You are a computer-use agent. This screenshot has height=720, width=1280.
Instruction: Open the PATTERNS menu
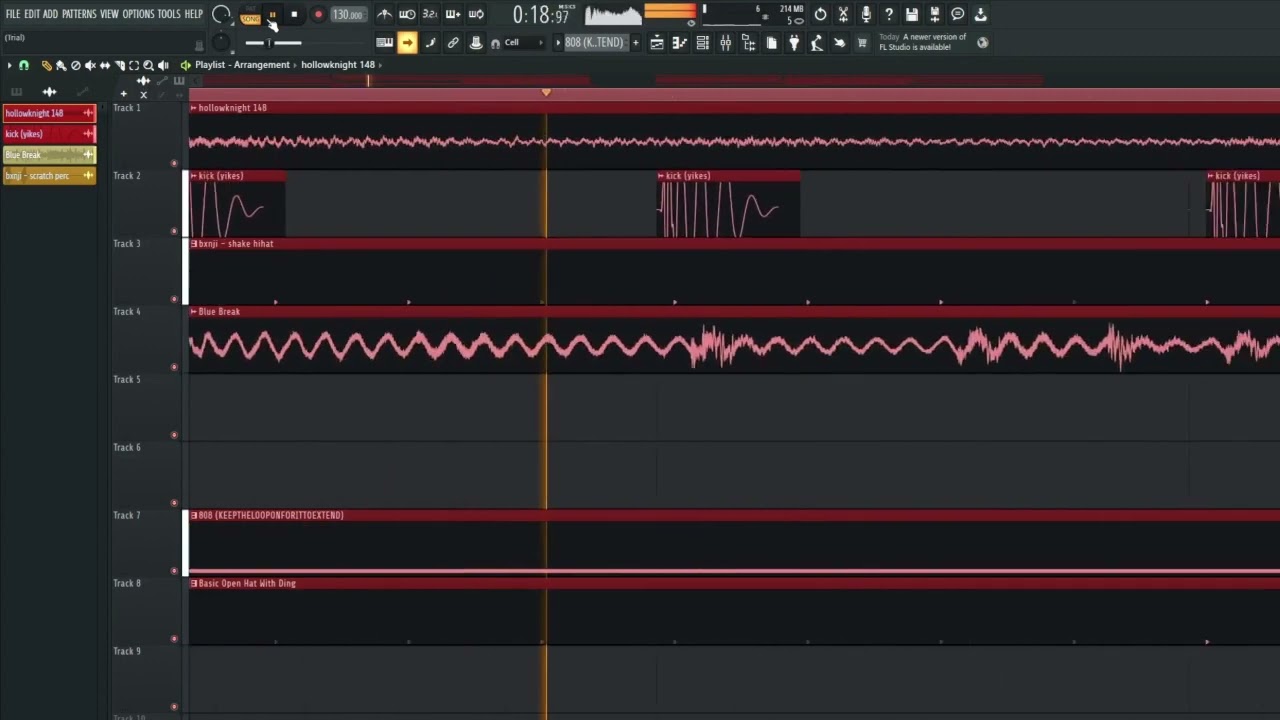[79, 14]
